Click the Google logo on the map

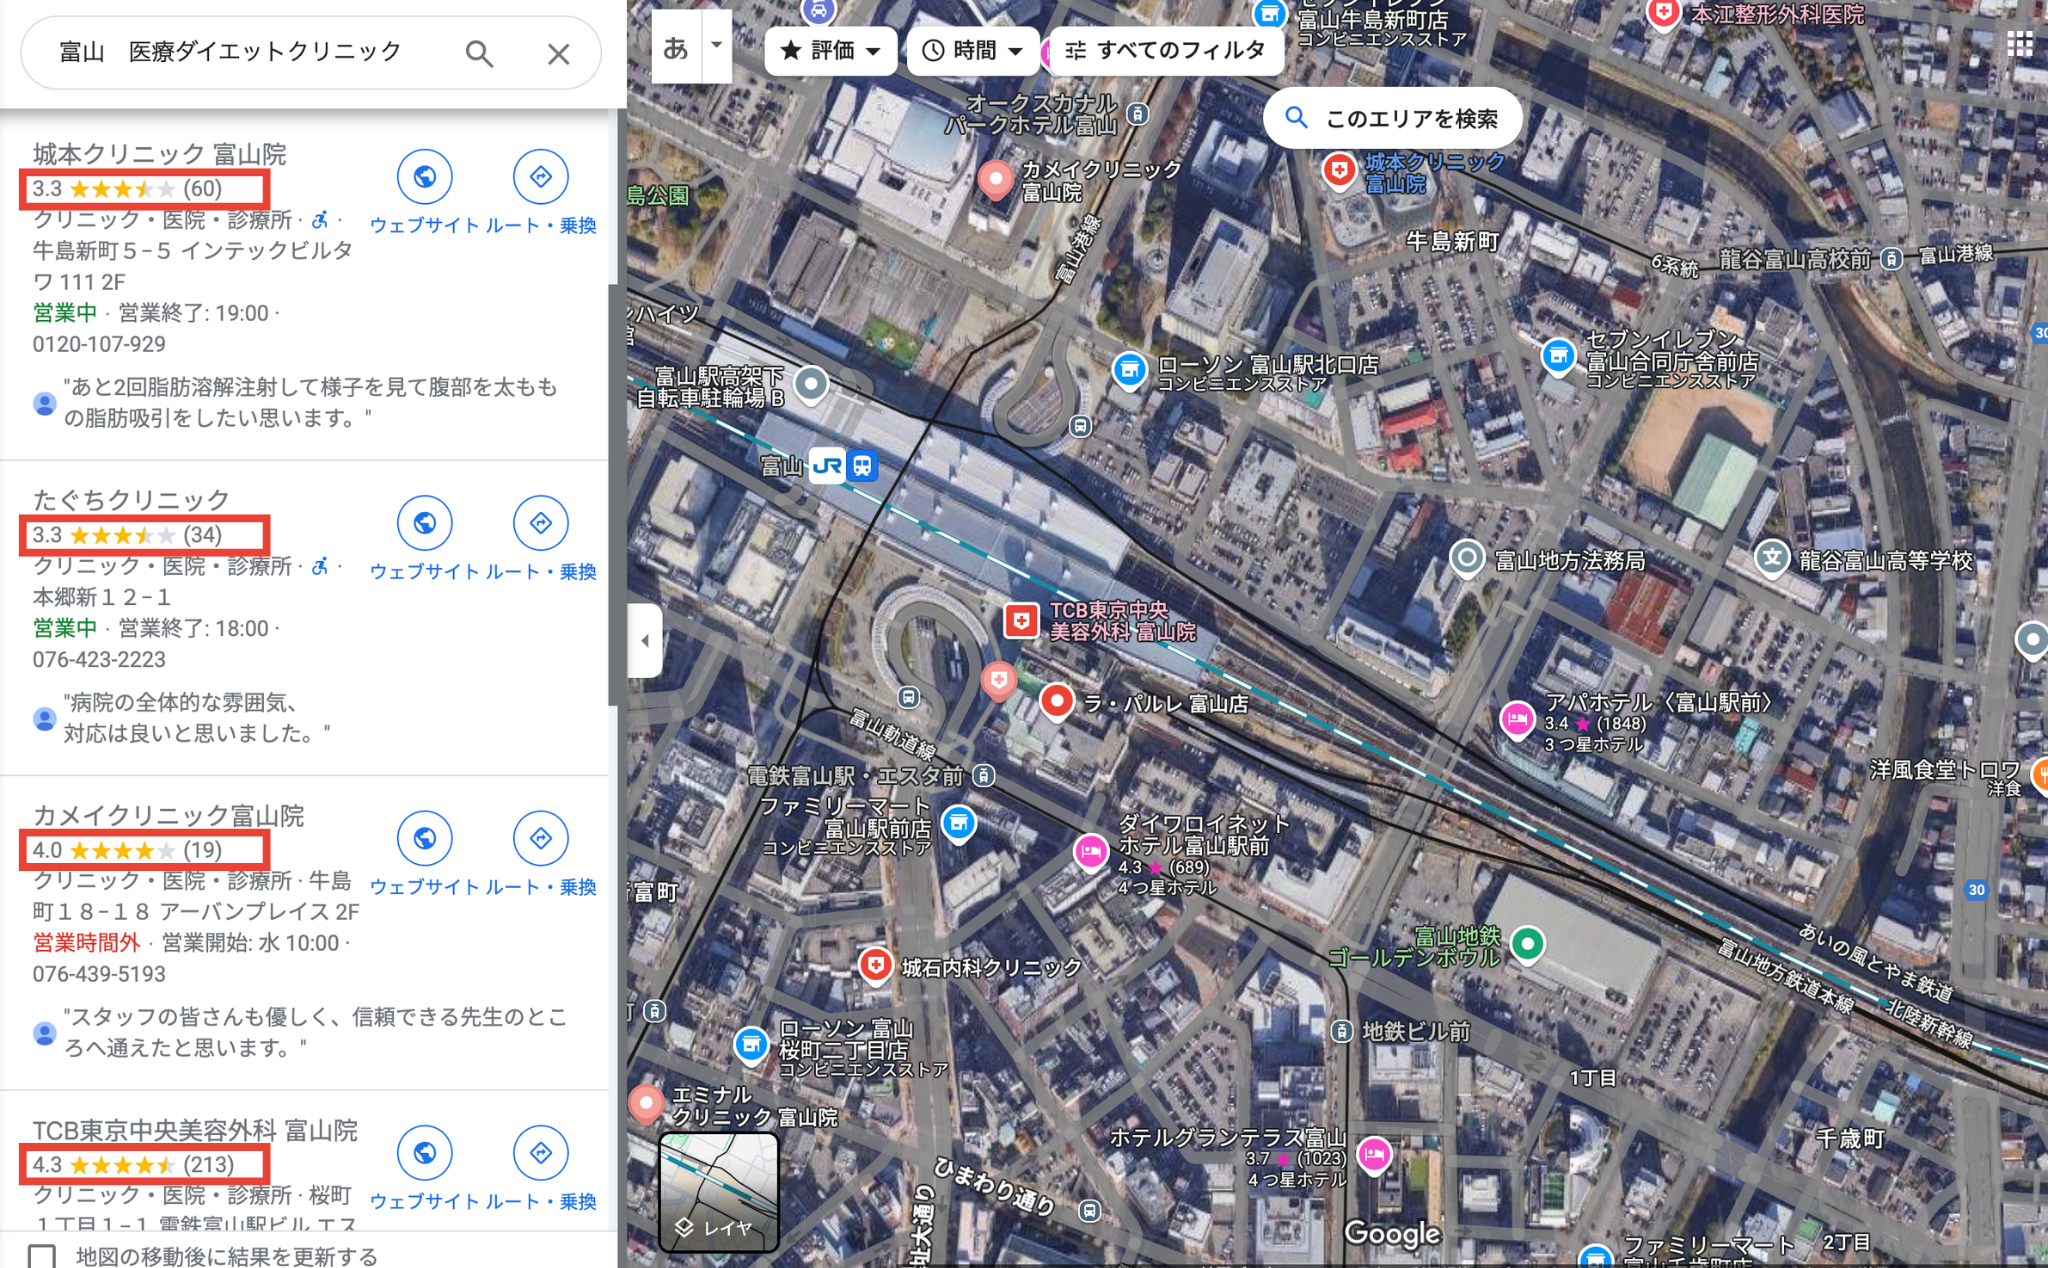pyautogui.click(x=1392, y=1234)
